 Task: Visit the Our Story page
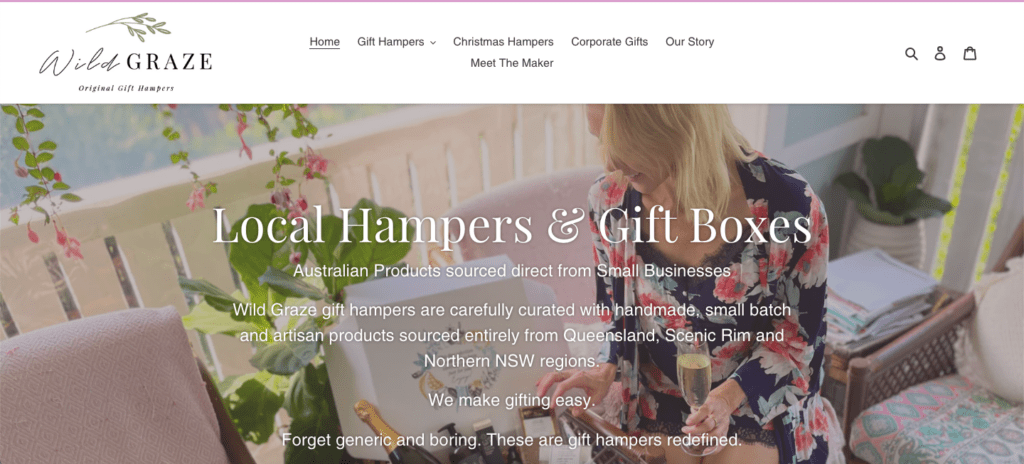pos(690,42)
